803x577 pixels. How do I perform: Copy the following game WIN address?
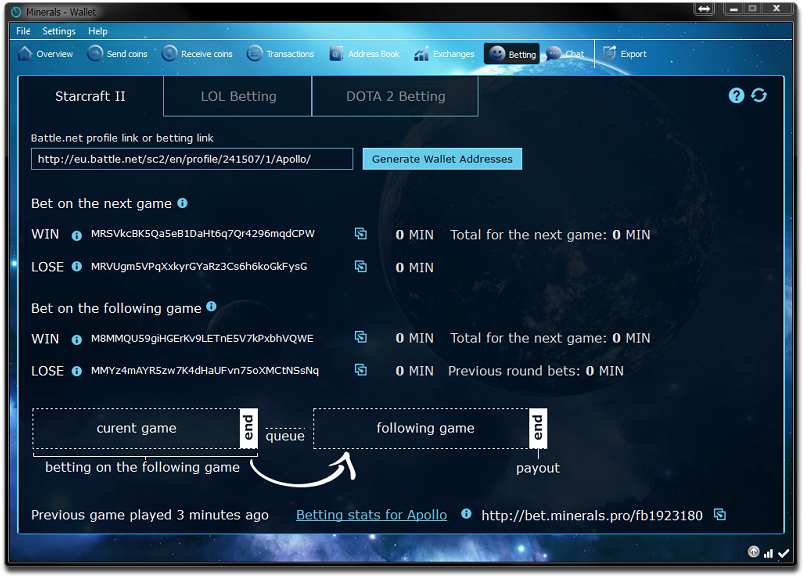click(361, 338)
